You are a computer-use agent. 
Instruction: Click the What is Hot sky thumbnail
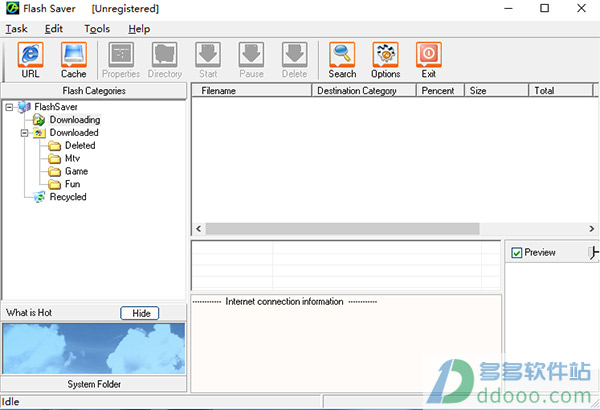click(x=94, y=348)
